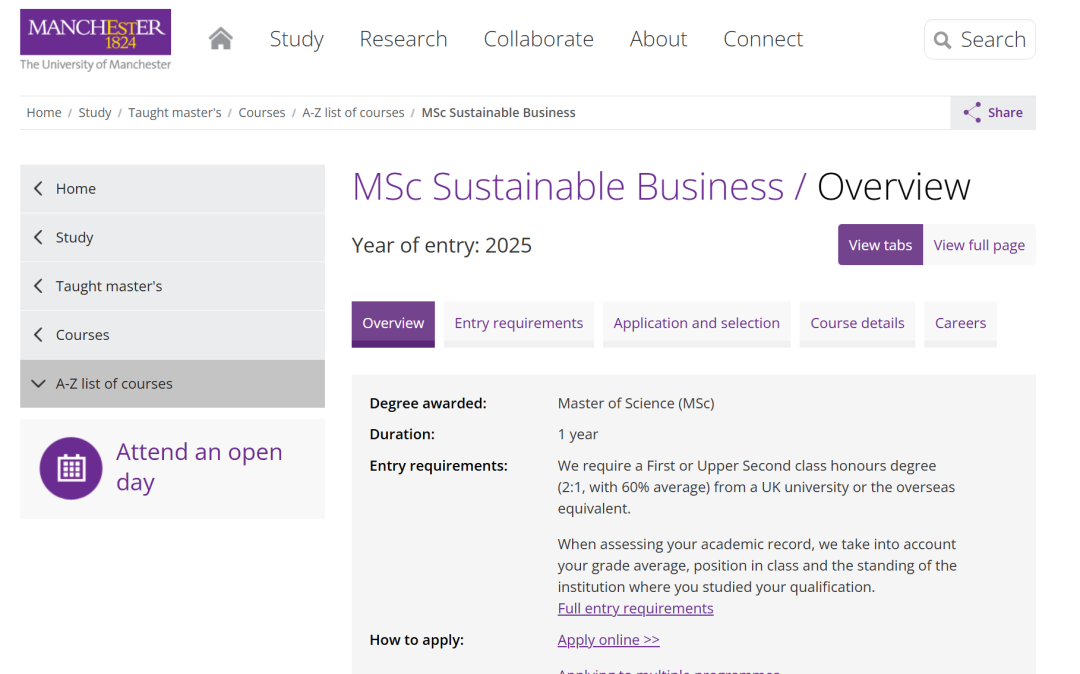1080x674 pixels.
Task: Open the home icon in the navigation bar
Action: pyautogui.click(x=220, y=39)
